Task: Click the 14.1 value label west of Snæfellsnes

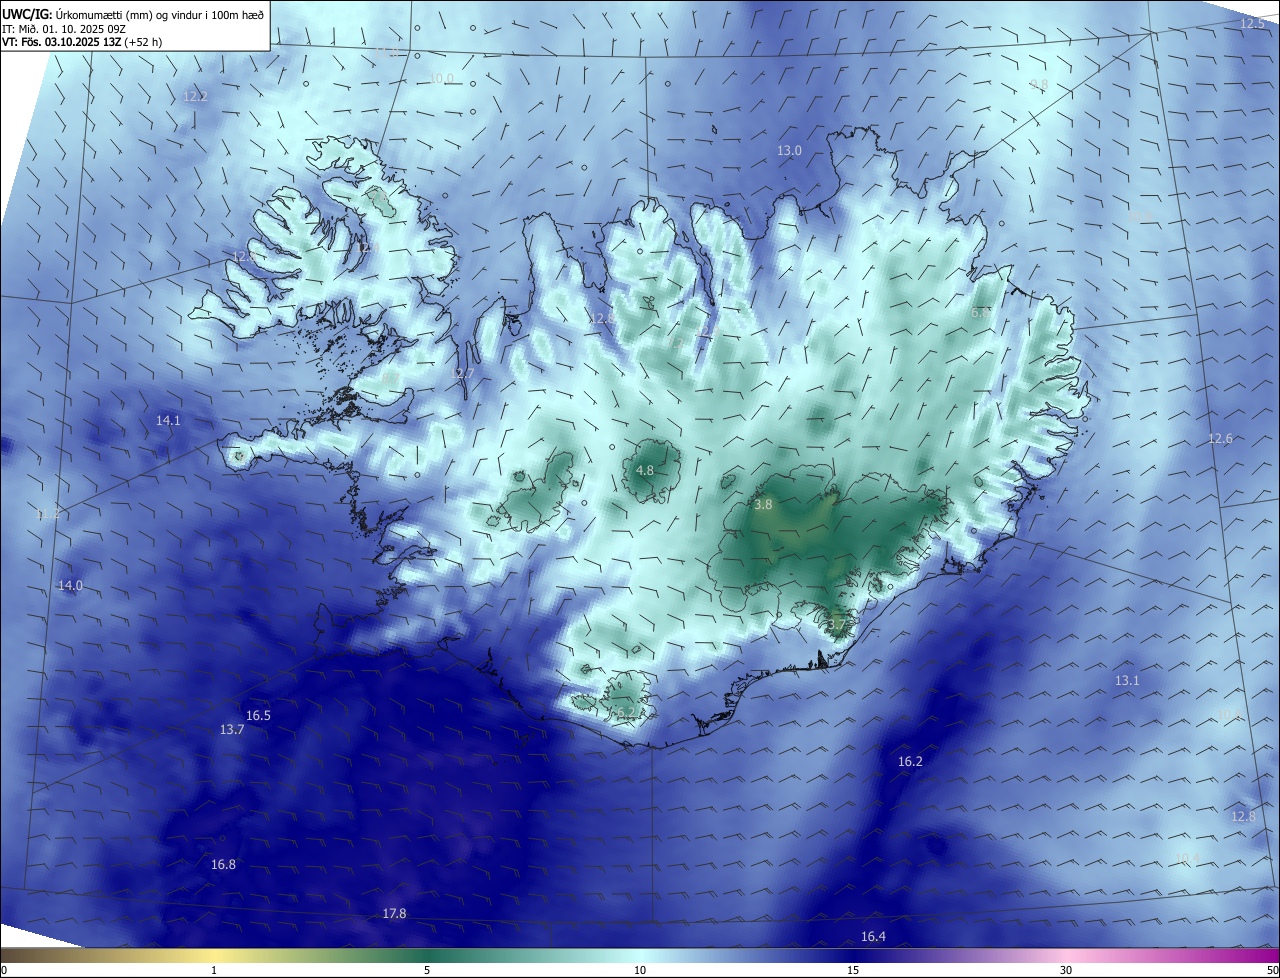Action: [168, 421]
